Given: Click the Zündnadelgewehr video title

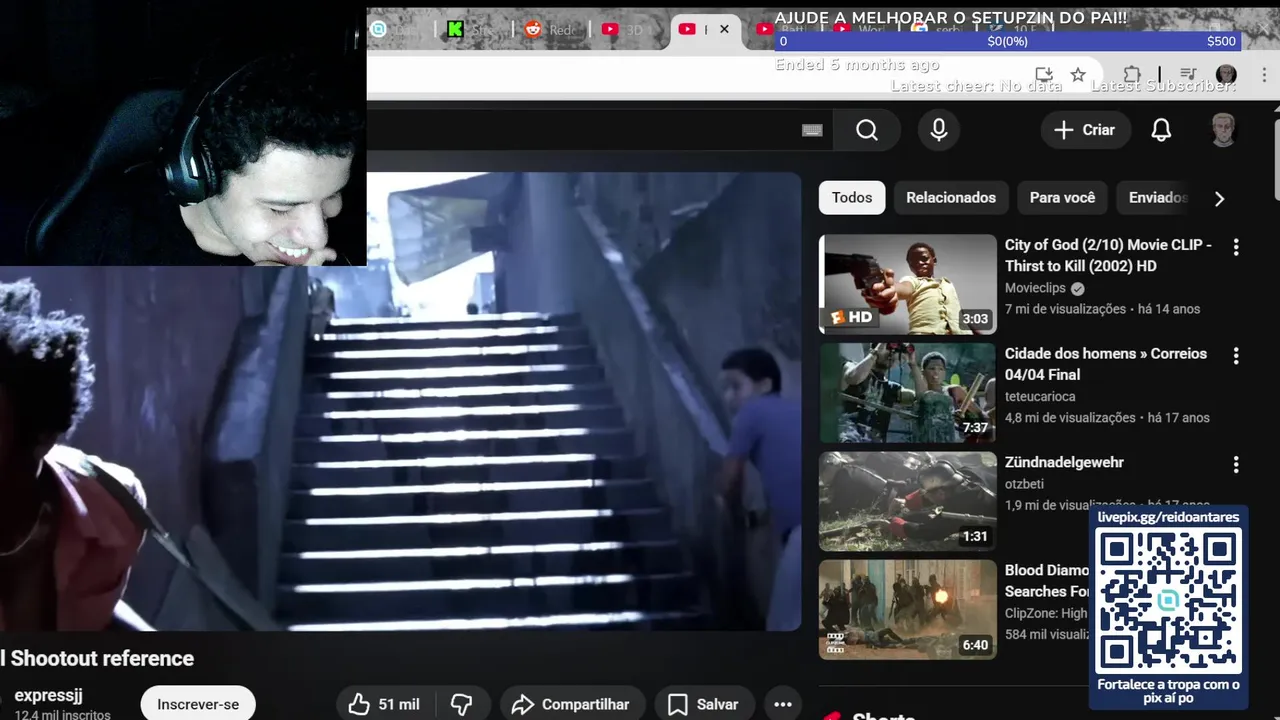Looking at the screenshot, I should pyautogui.click(x=1064, y=462).
